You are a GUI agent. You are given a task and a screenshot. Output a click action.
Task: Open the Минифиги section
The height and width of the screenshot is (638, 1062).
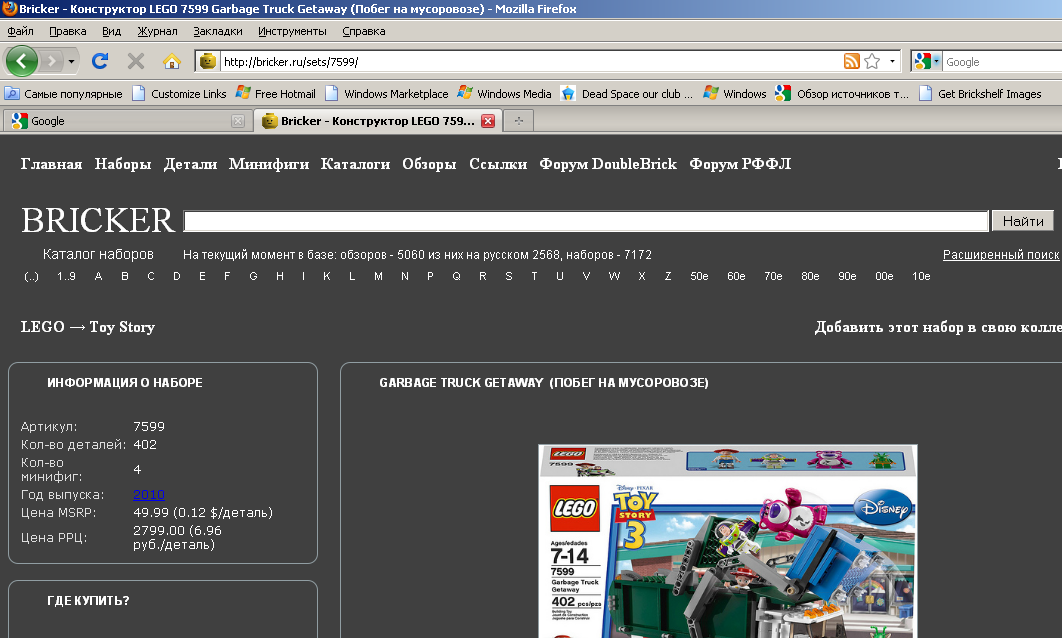coord(269,164)
